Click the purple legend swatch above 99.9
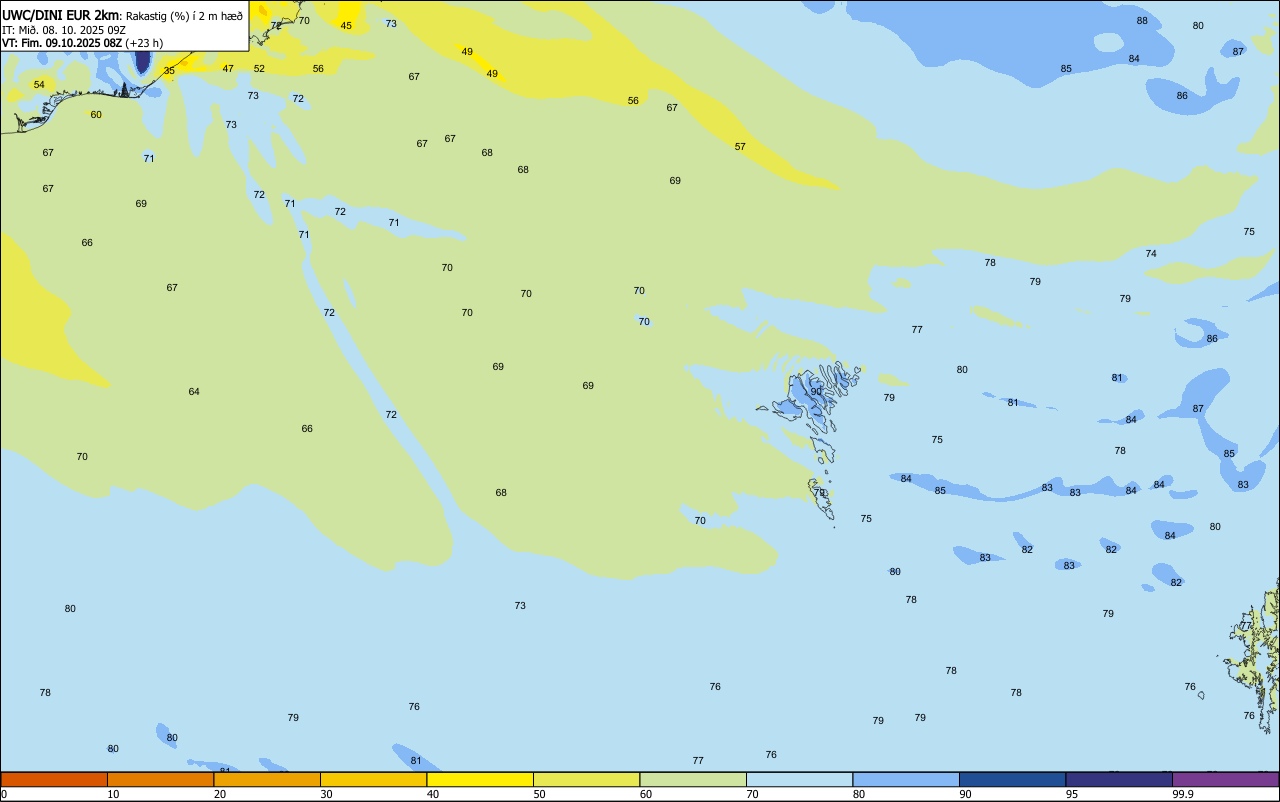The height and width of the screenshot is (802, 1280). click(x=1226, y=779)
